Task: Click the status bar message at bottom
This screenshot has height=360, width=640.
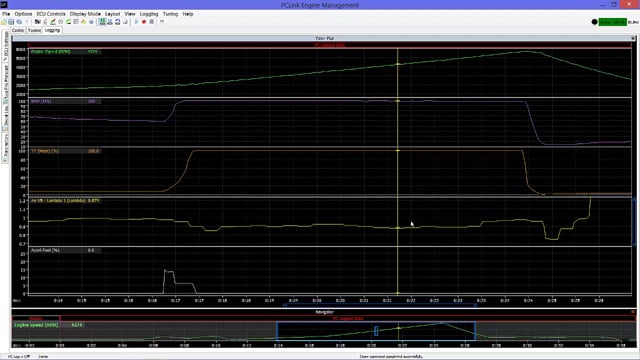Action: pyautogui.click(x=391, y=357)
